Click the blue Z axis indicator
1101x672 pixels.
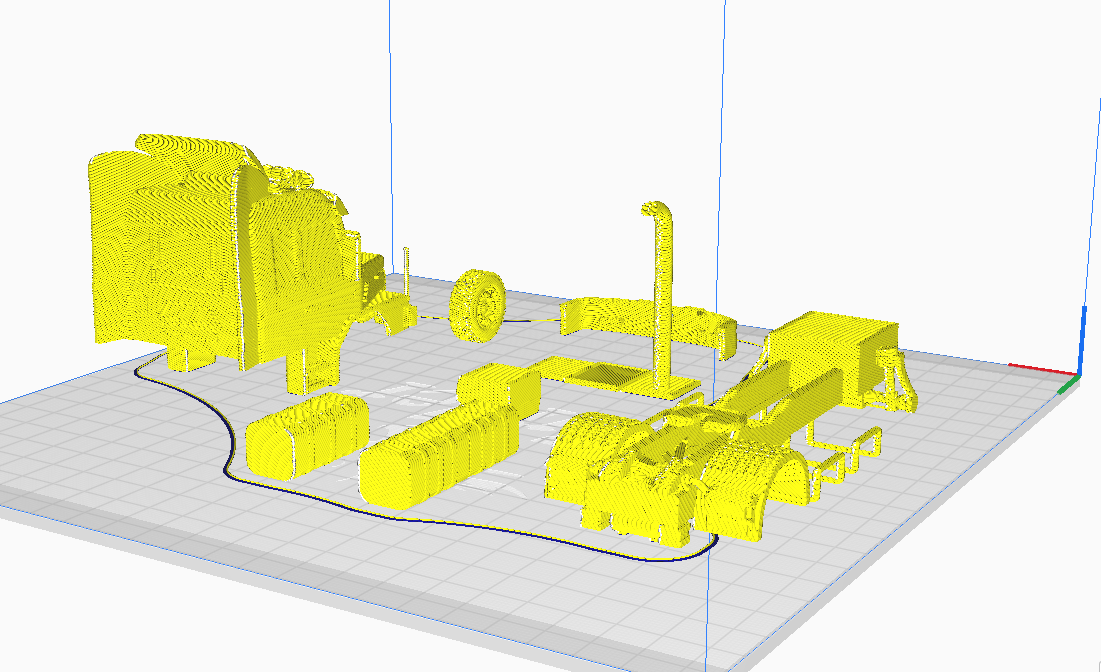click(x=1085, y=335)
